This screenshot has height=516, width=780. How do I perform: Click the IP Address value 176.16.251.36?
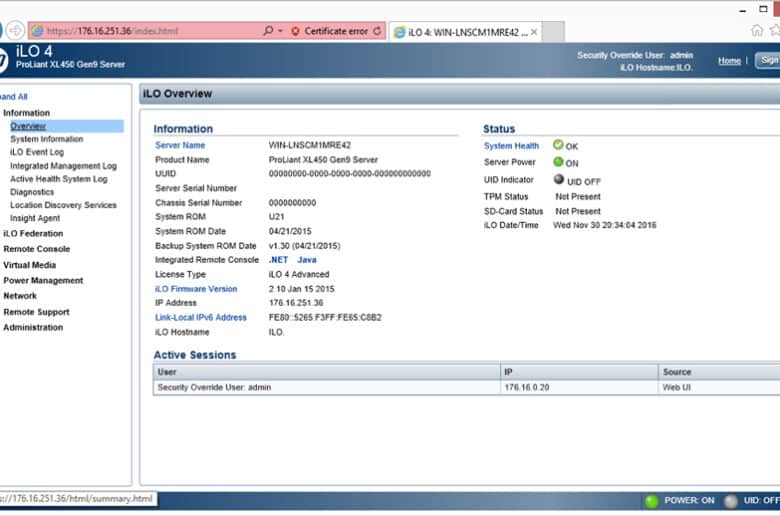point(296,303)
